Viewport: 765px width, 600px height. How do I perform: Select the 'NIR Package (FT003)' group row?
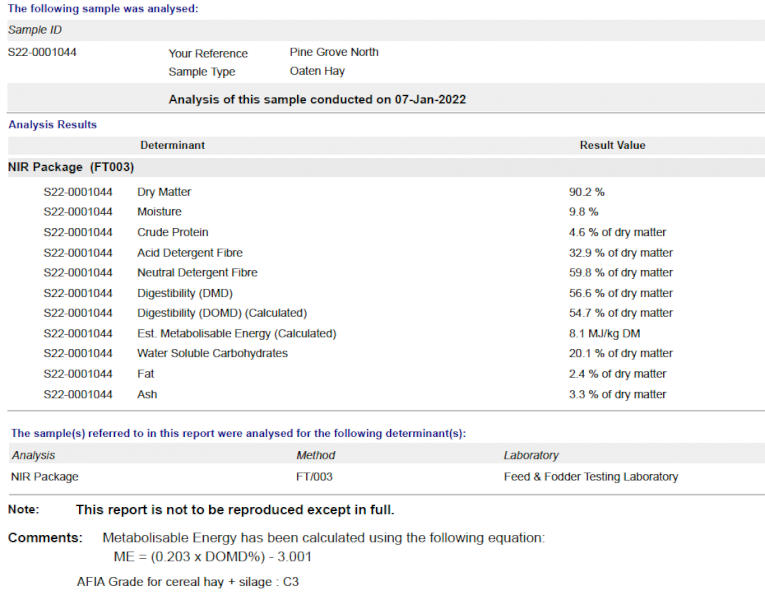pyautogui.click(x=71, y=167)
